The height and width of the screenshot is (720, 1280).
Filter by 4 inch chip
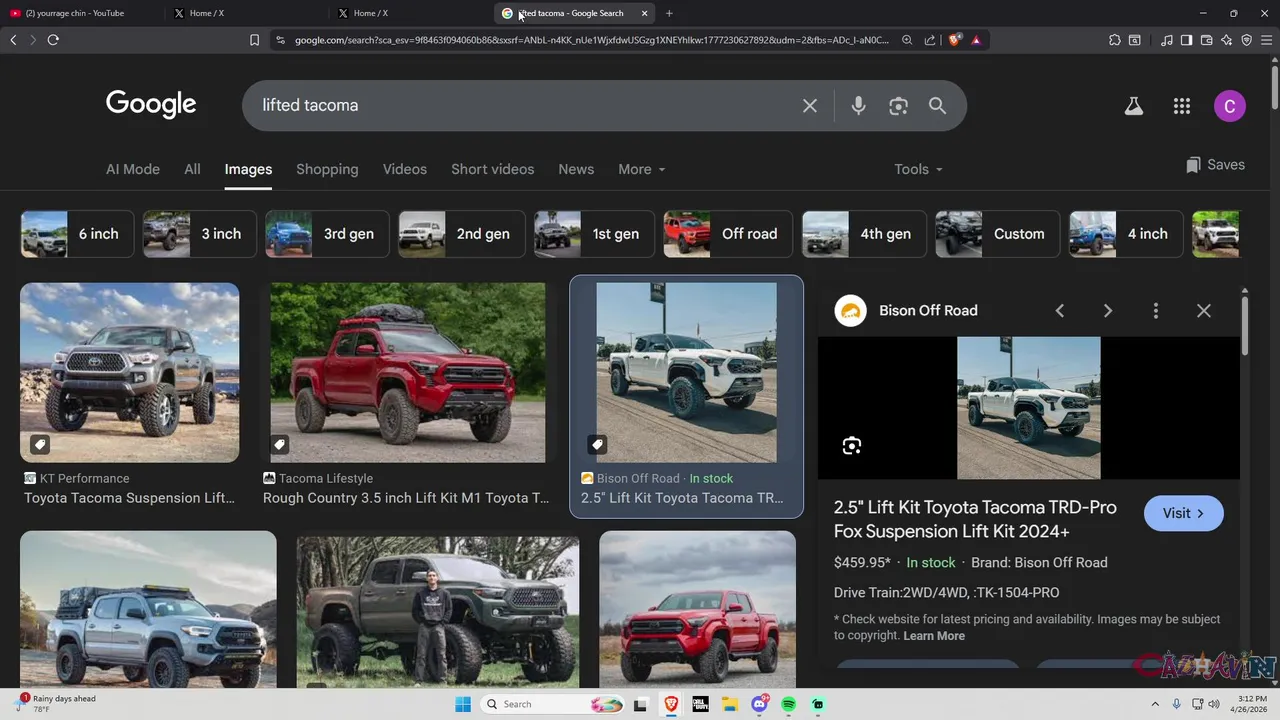pyautogui.click(x=1126, y=234)
